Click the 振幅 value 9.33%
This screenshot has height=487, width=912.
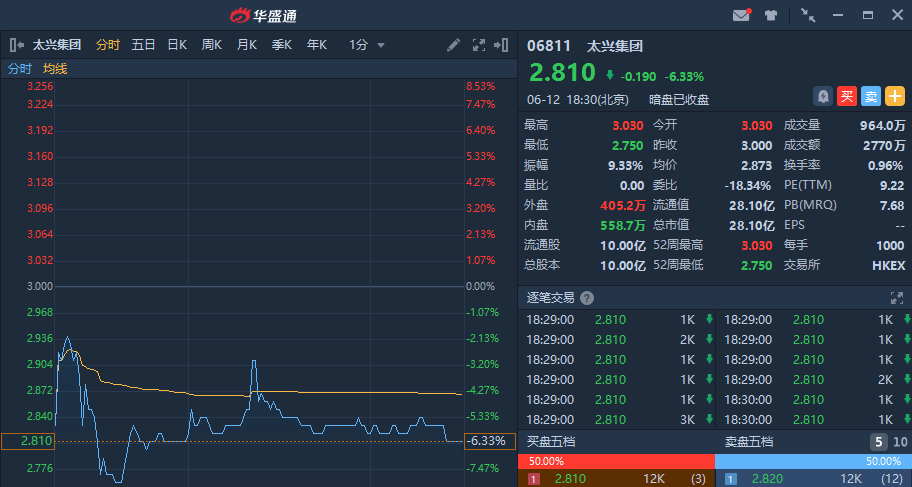coord(626,166)
